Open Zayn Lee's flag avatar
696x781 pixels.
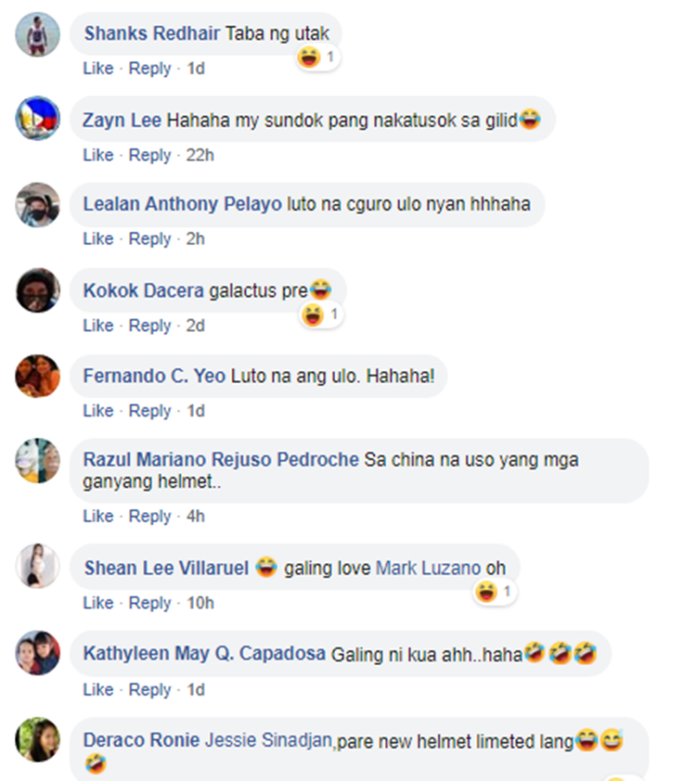(38, 118)
